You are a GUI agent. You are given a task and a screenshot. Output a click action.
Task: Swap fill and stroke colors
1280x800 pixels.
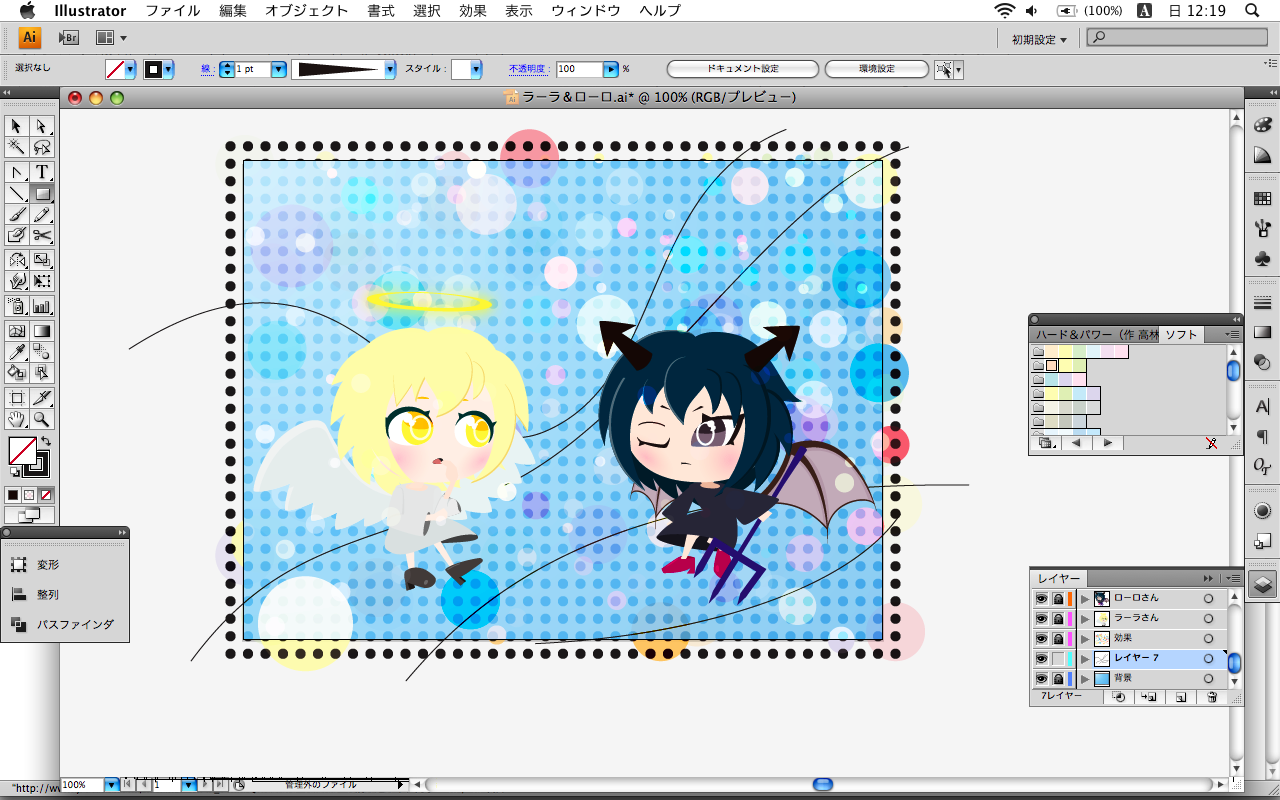tap(45, 441)
